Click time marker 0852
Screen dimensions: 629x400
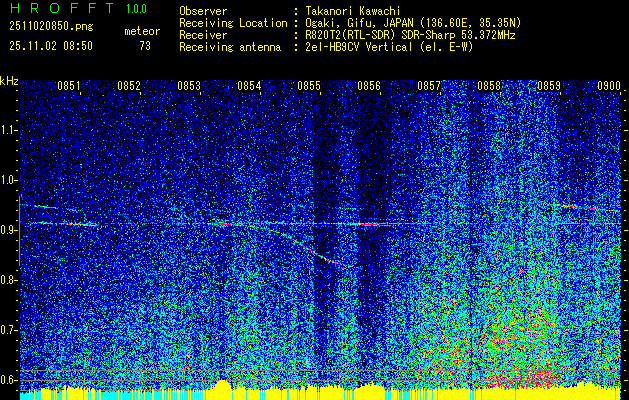click(129, 86)
